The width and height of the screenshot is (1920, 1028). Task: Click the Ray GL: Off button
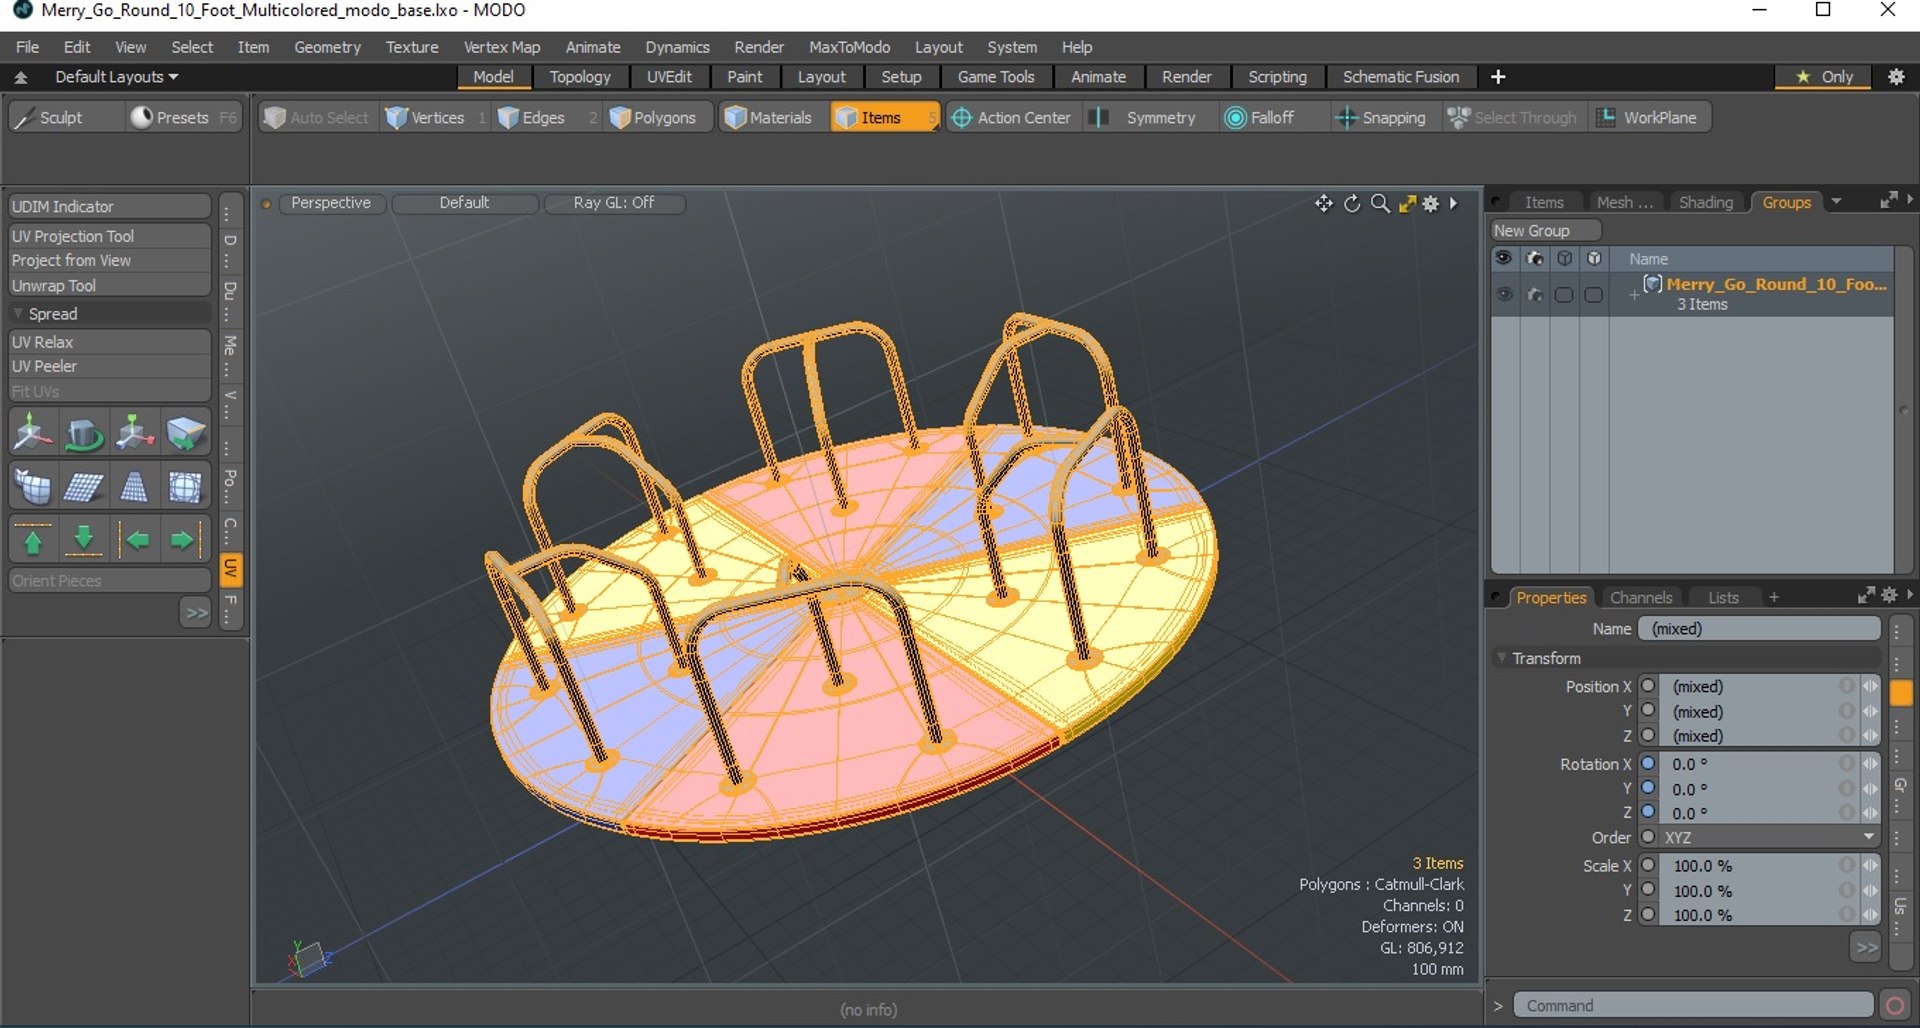pos(614,203)
